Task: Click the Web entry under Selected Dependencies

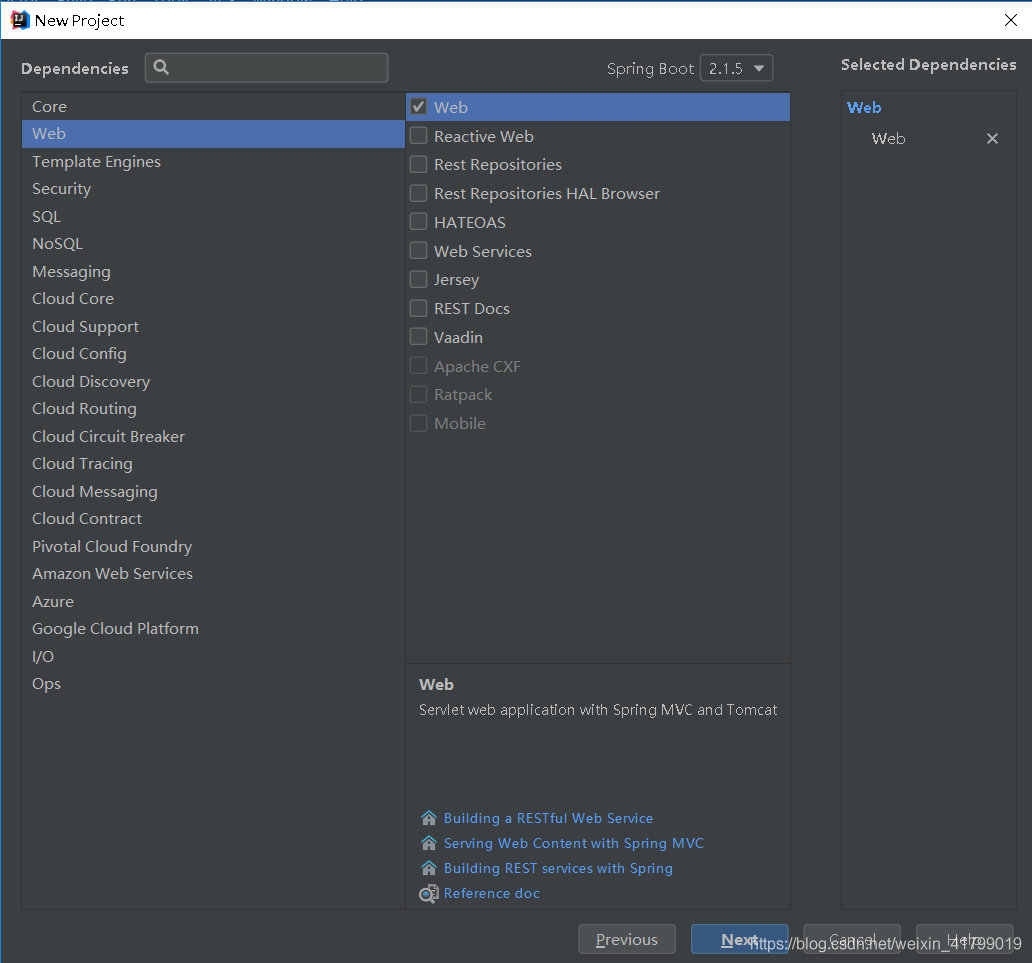Action: (x=889, y=138)
